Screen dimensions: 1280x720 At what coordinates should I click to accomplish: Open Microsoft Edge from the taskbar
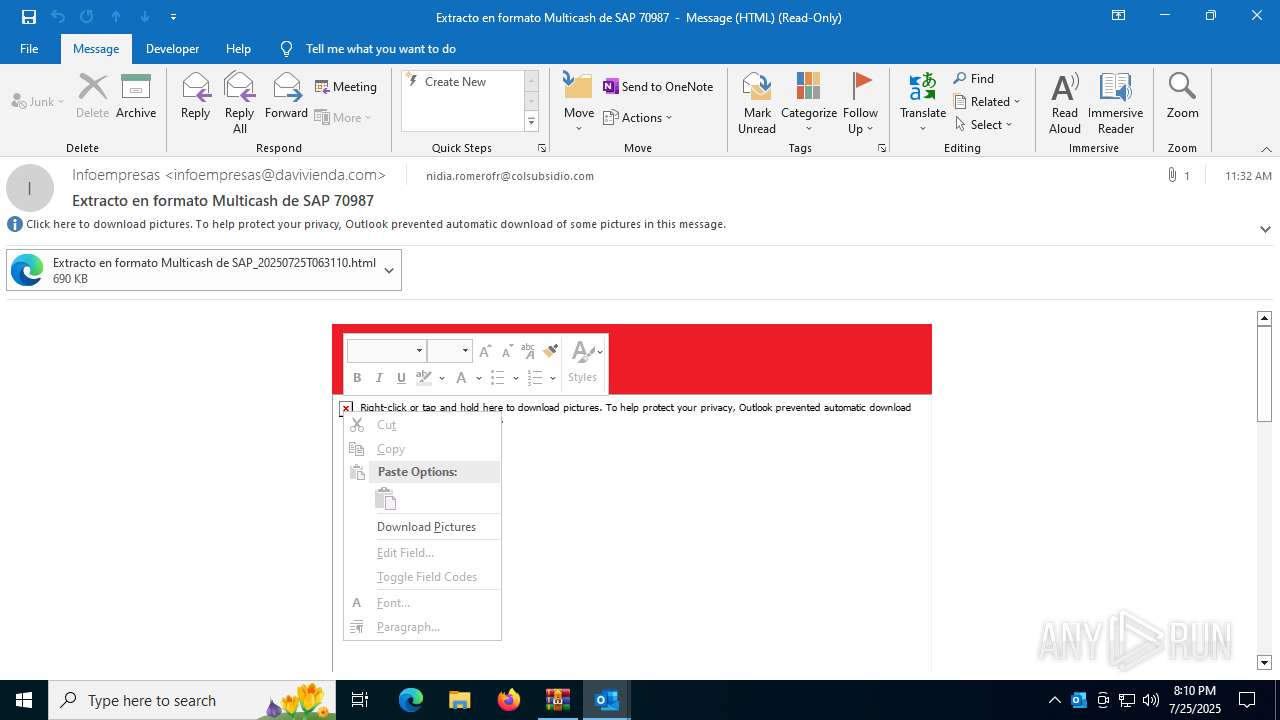coord(411,700)
